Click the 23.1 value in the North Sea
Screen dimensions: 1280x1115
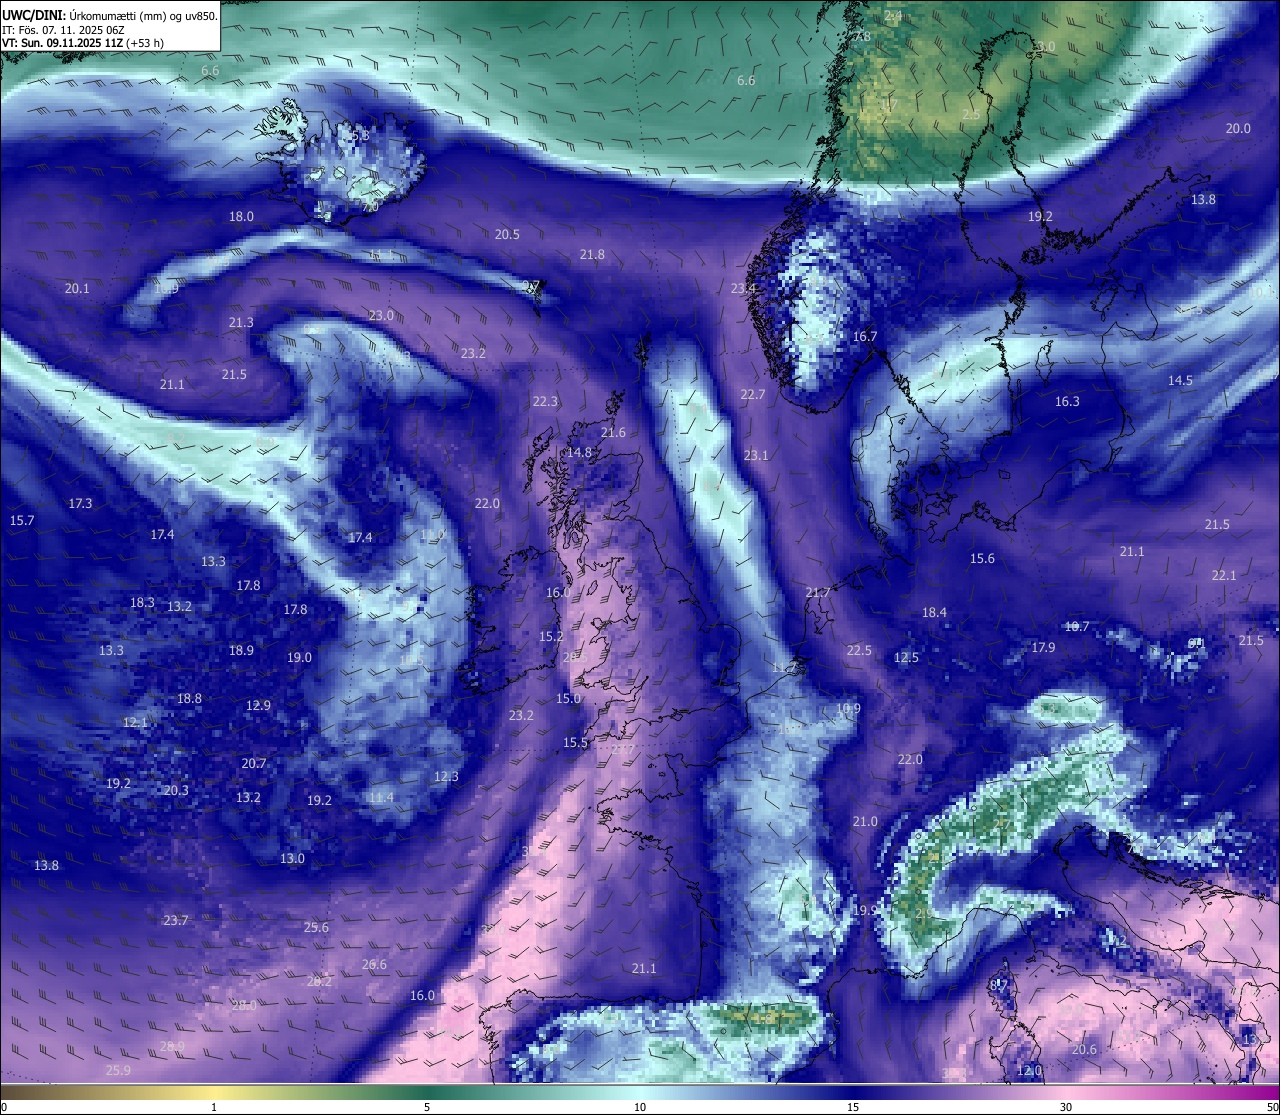pos(756,455)
